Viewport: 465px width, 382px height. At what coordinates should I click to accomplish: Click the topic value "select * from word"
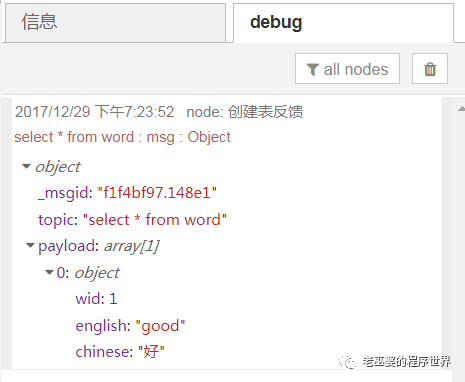155,220
